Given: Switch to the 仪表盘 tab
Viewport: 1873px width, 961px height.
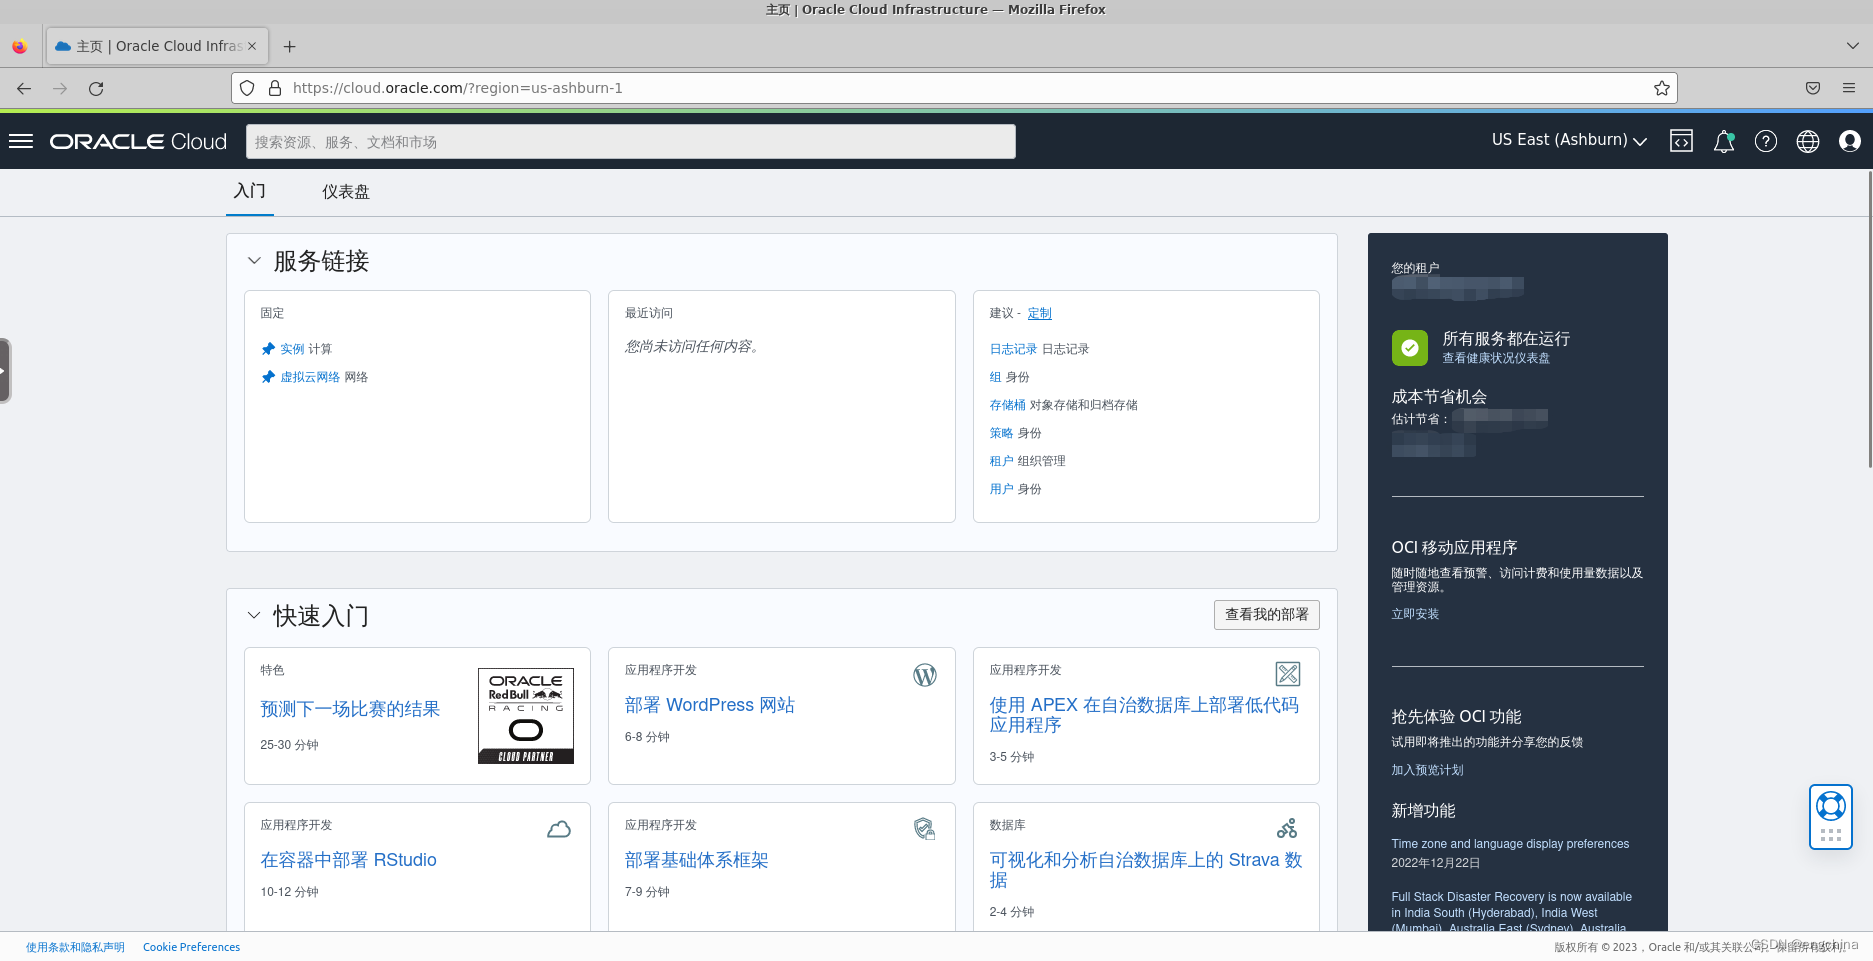Looking at the screenshot, I should (345, 191).
